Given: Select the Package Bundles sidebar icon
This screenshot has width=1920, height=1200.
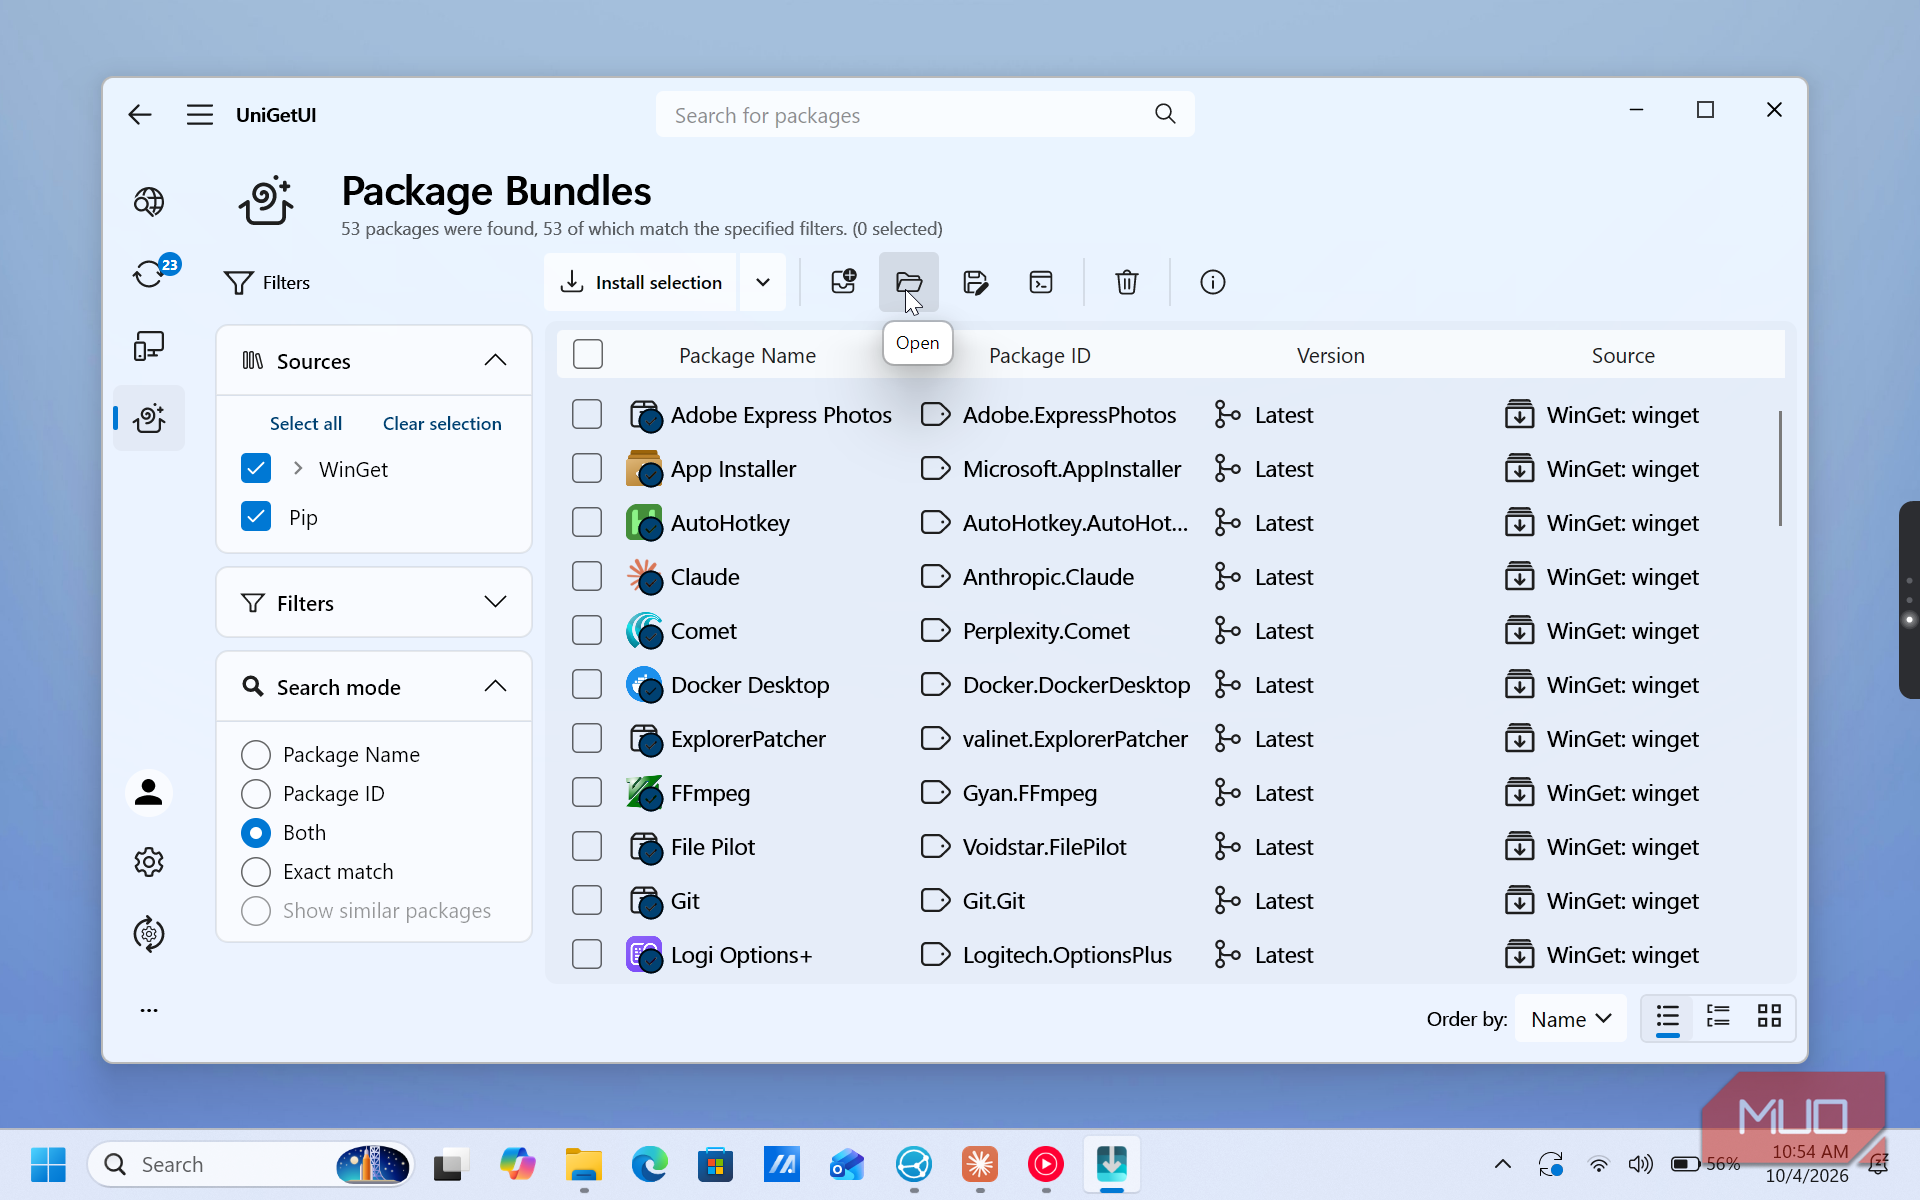Looking at the screenshot, I should (149, 418).
